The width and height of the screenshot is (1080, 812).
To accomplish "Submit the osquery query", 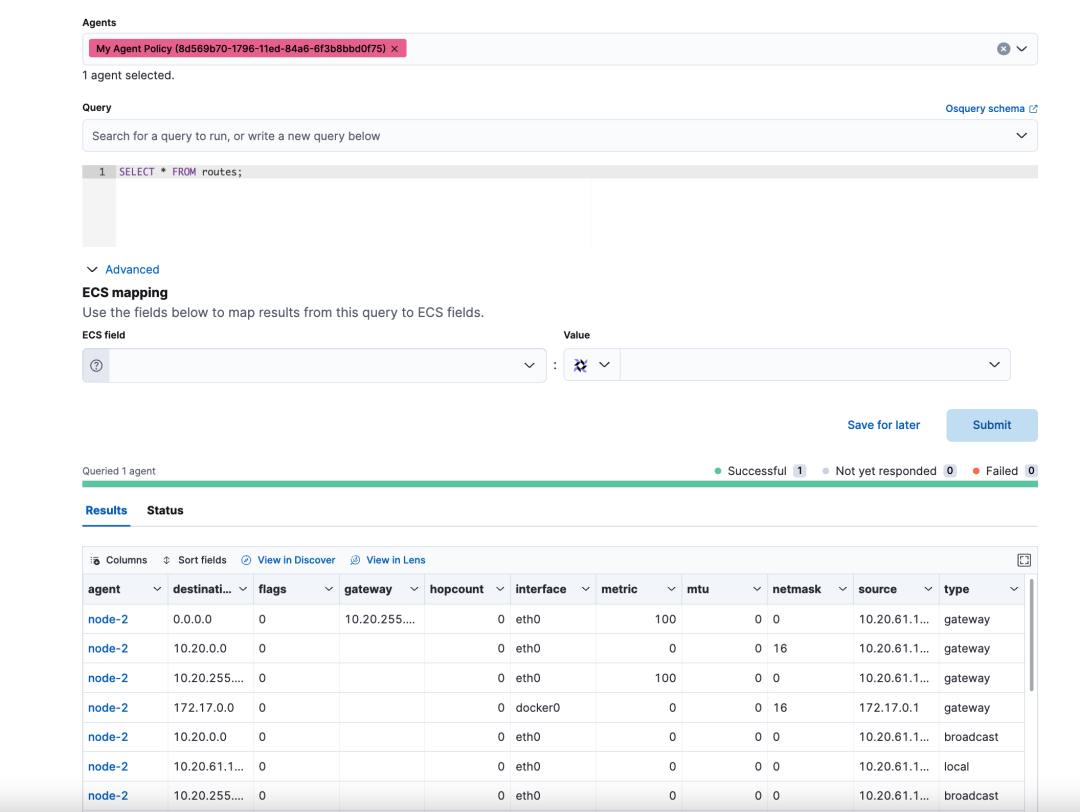I will click(x=991, y=424).
